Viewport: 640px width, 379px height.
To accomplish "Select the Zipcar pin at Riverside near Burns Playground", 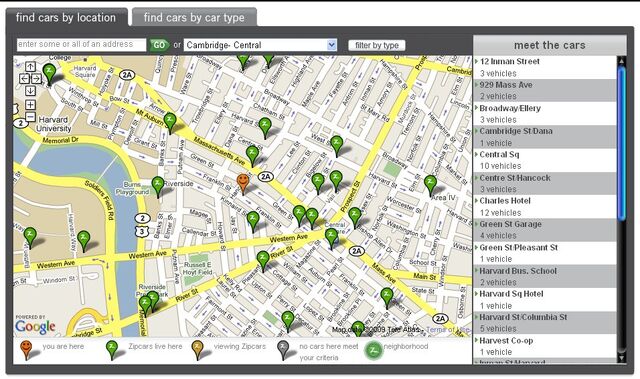I will (x=158, y=186).
